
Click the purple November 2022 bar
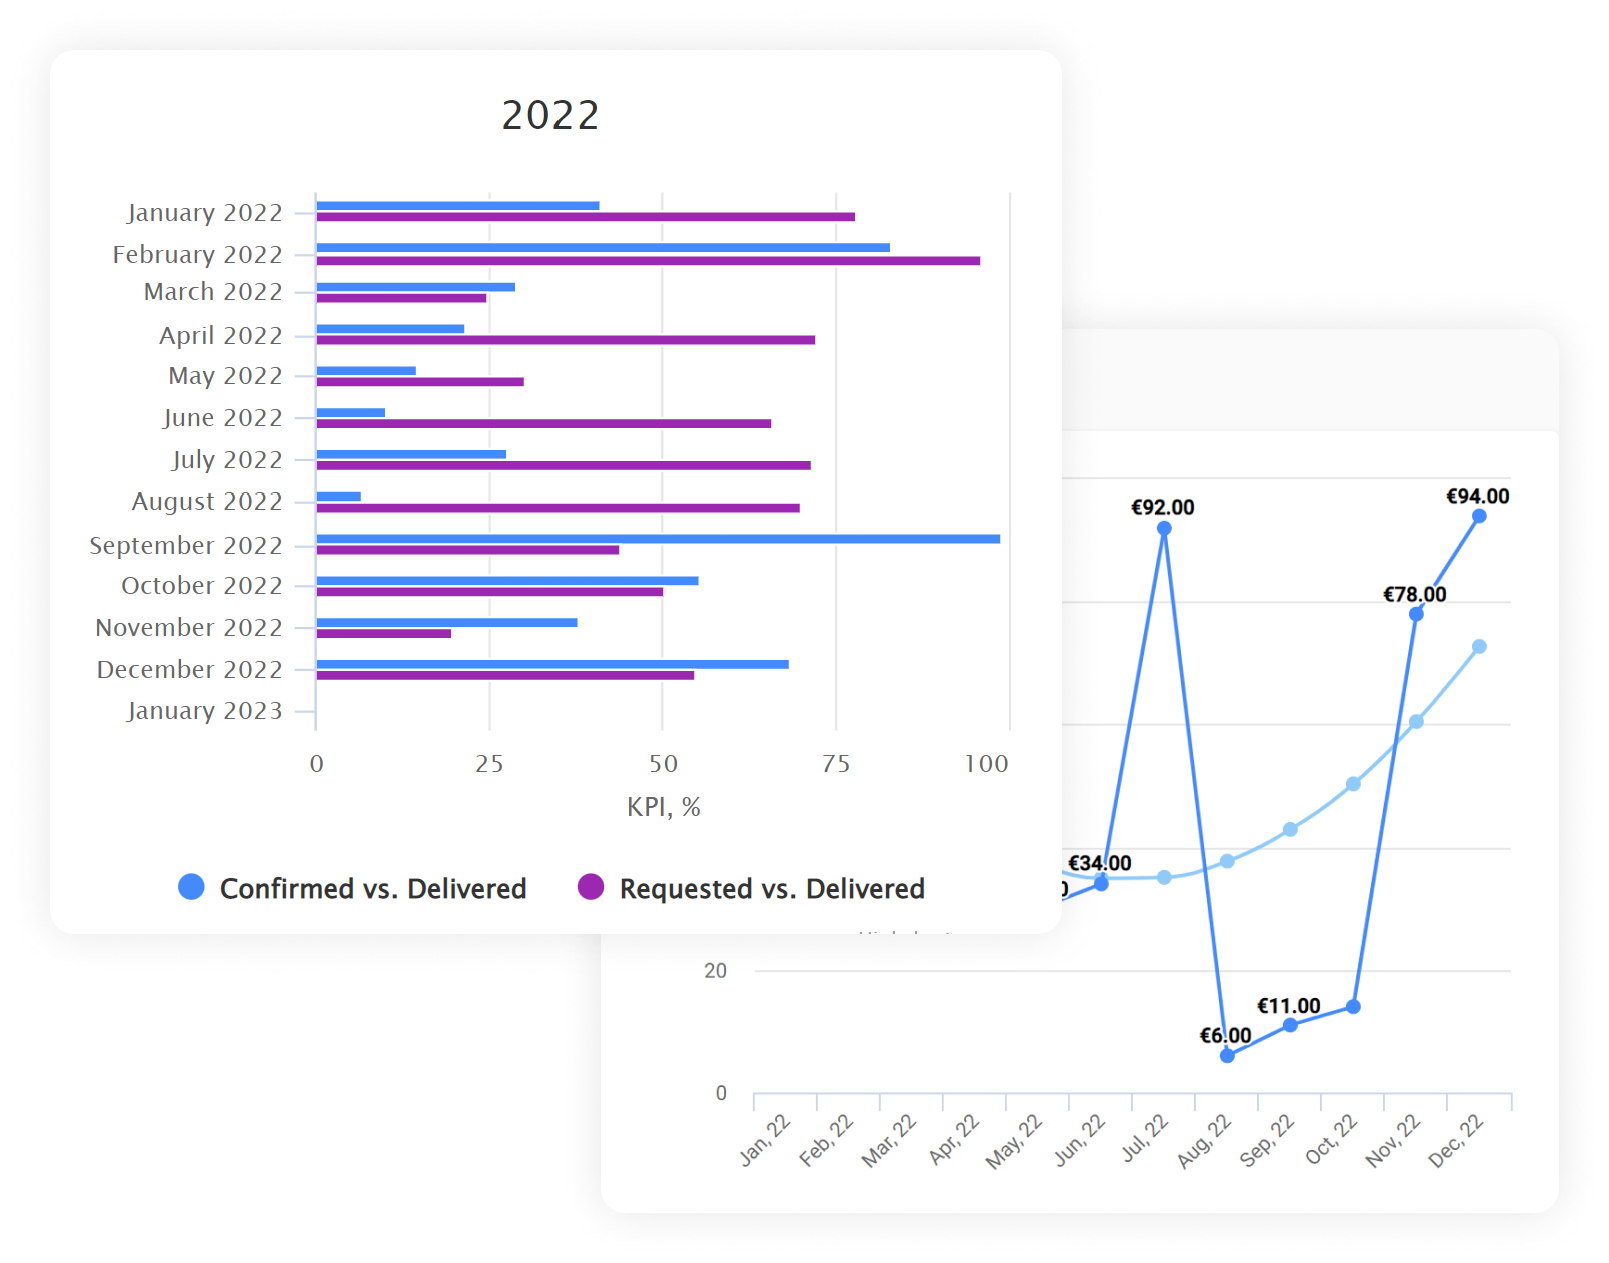click(x=384, y=634)
